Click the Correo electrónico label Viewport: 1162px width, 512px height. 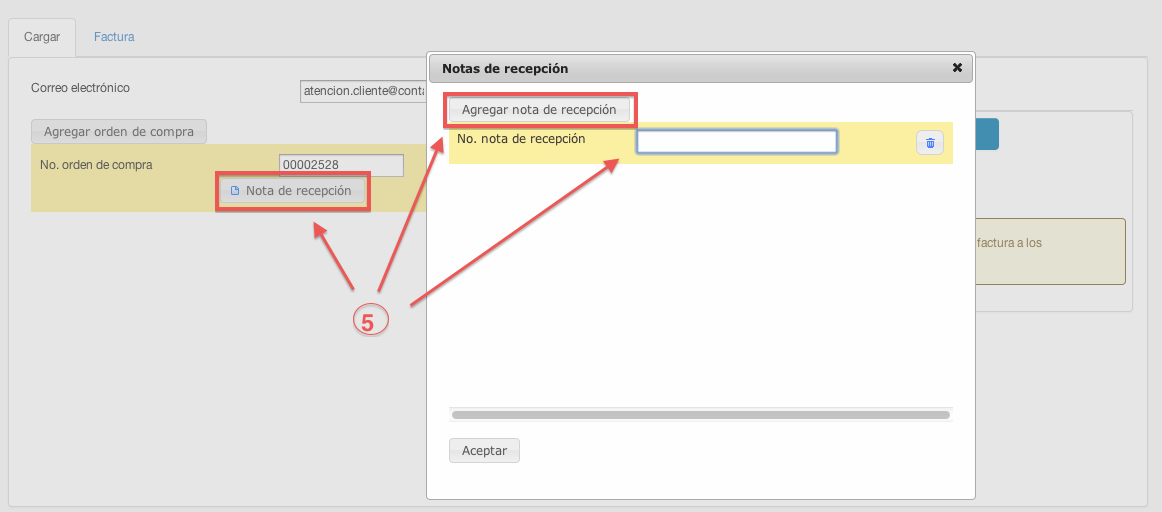point(80,88)
